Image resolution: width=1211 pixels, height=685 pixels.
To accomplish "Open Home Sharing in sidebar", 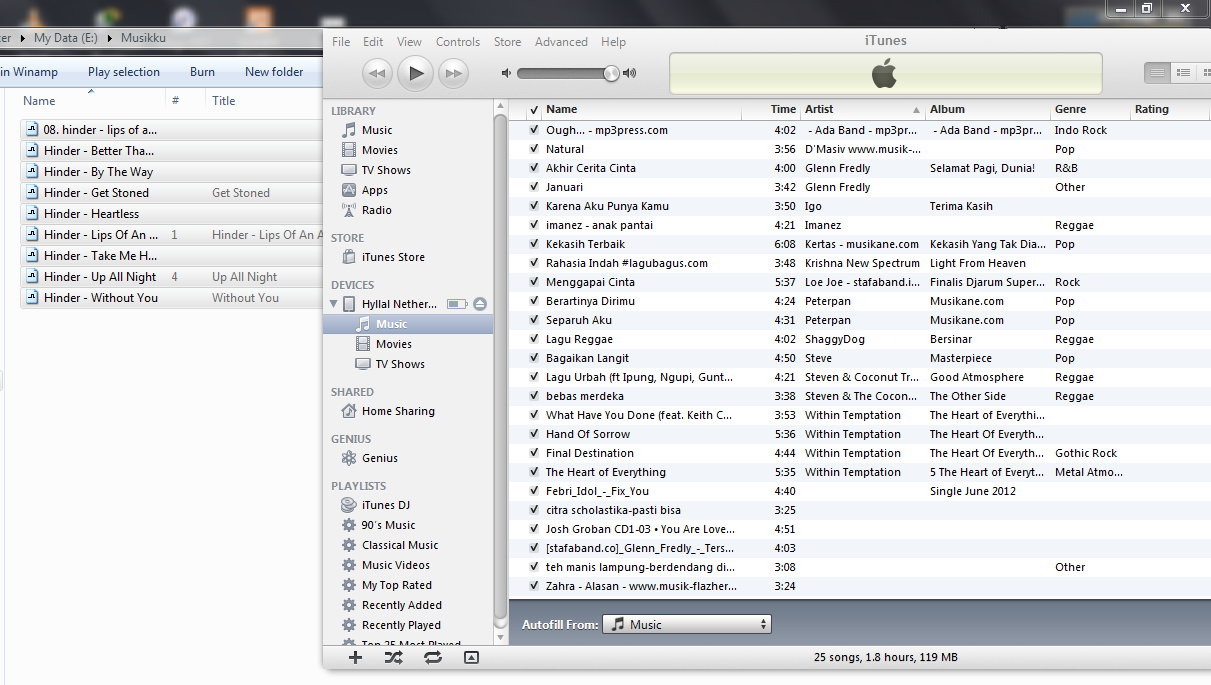I will 398,411.
